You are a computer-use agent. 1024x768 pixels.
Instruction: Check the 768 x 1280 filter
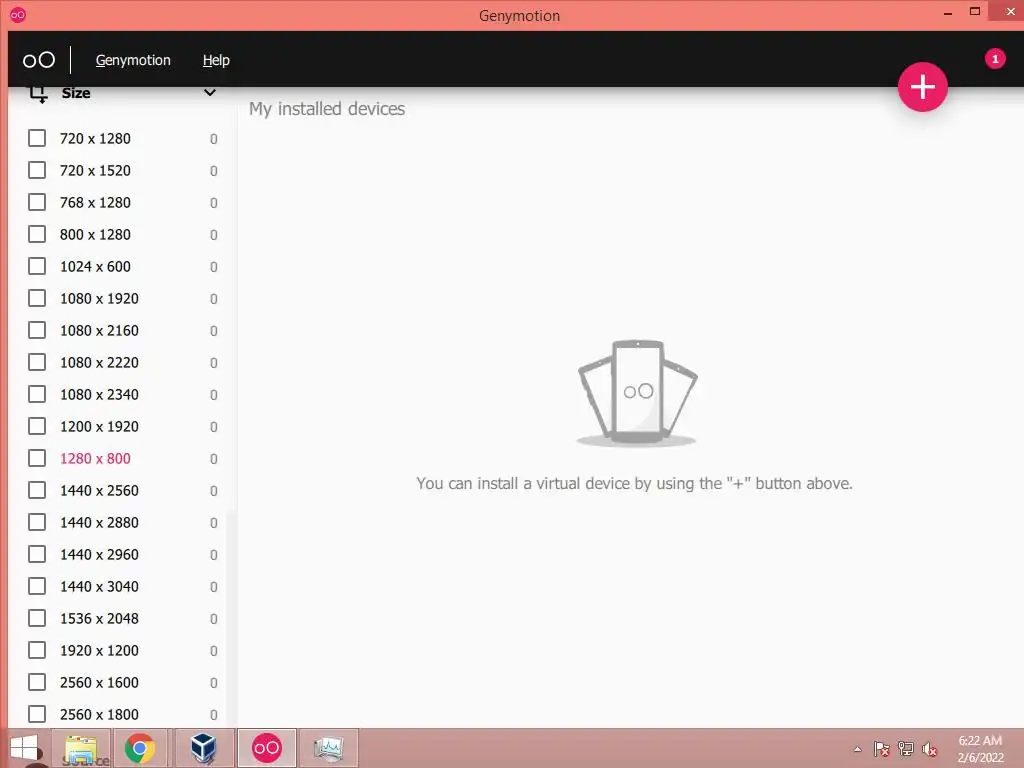(37, 202)
